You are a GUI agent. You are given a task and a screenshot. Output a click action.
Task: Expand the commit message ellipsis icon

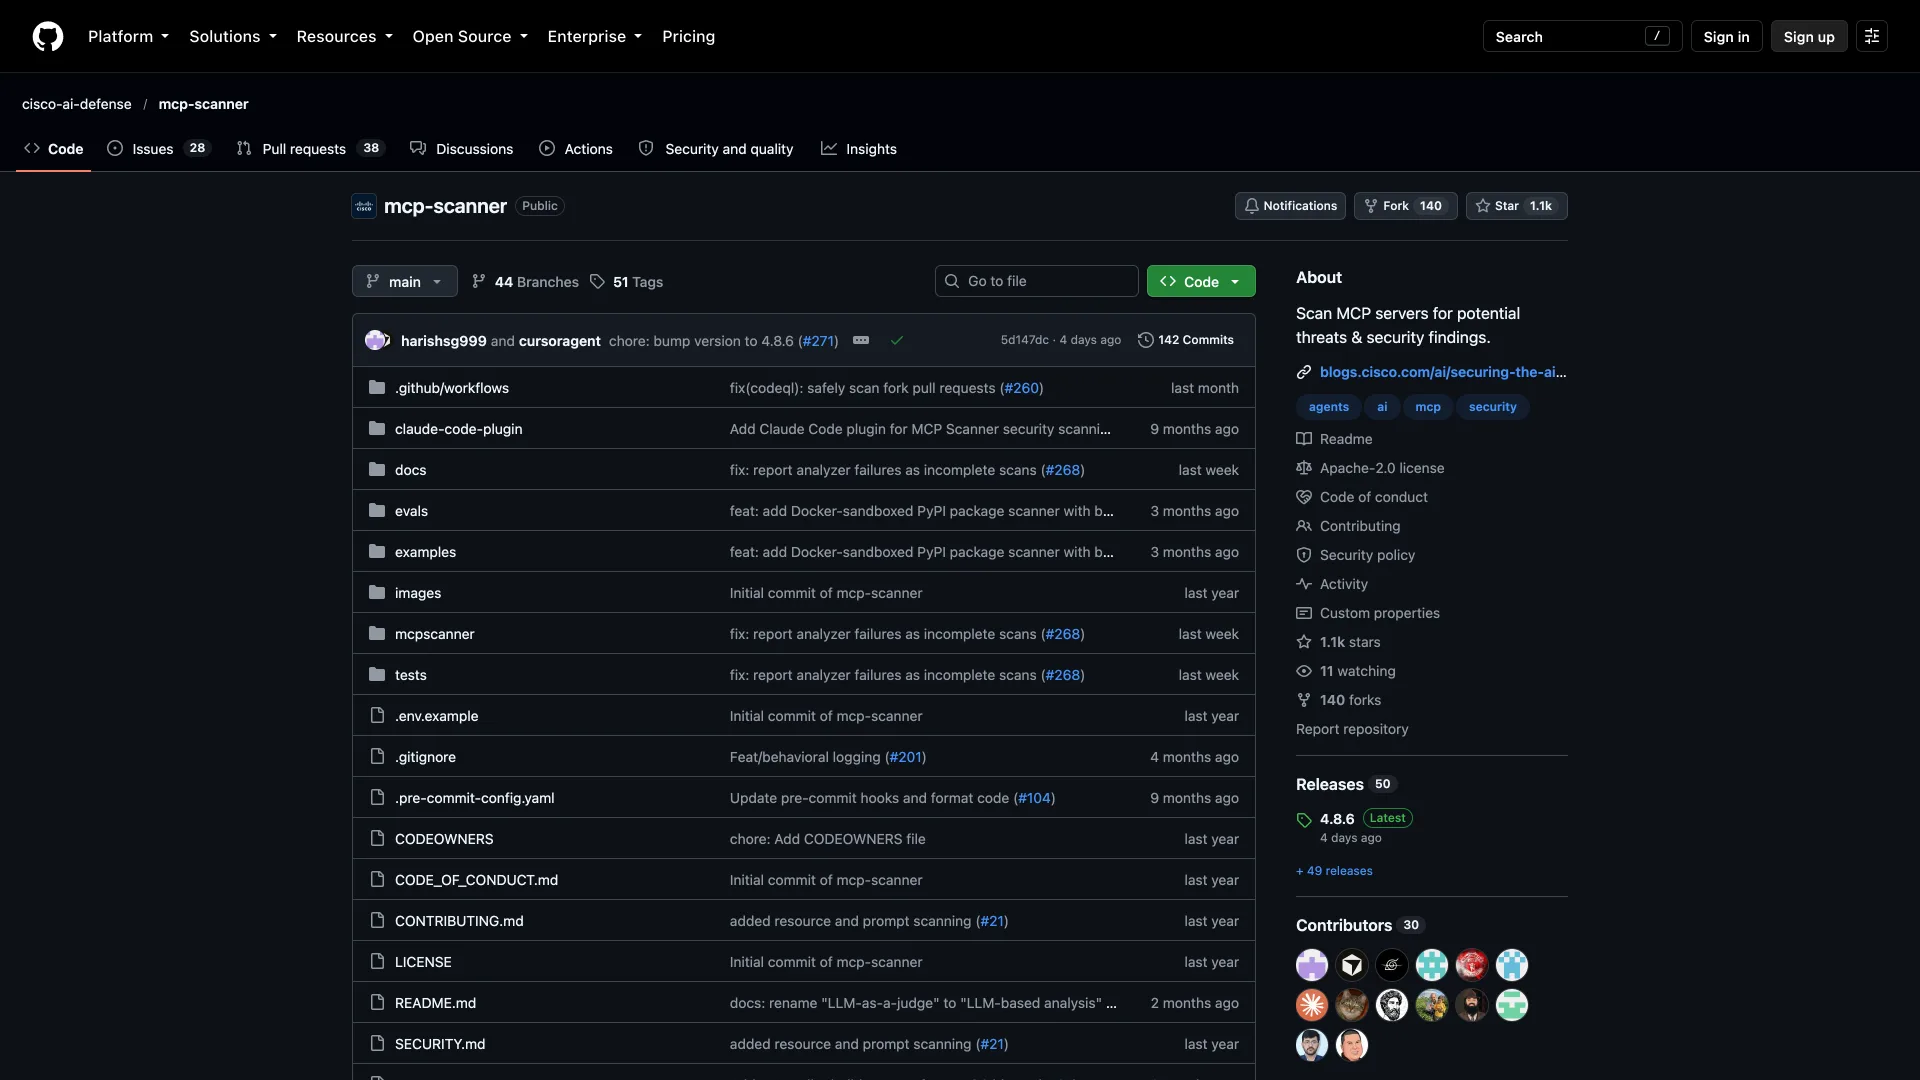(x=861, y=340)
